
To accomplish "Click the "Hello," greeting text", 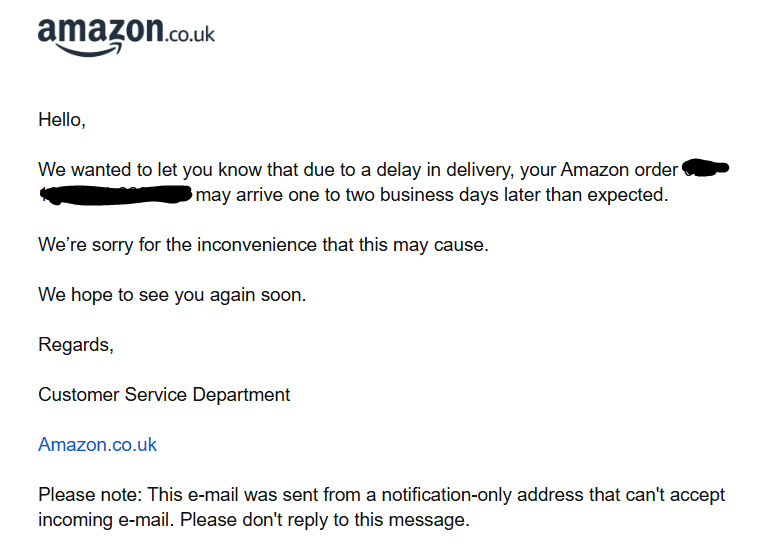I will point(62,120).
